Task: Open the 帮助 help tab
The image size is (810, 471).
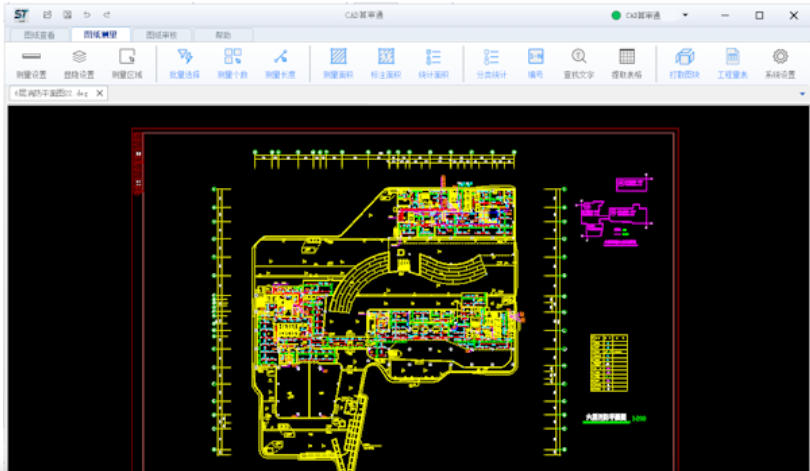Action: 223,35
